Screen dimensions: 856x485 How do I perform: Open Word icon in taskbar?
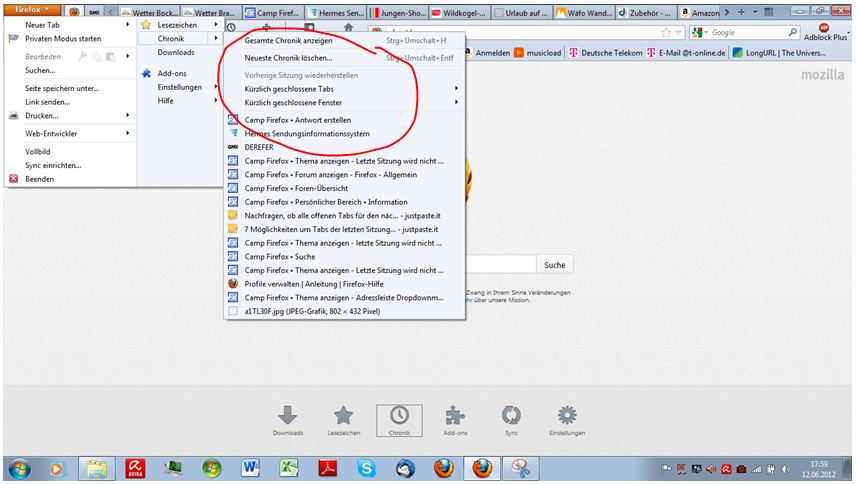(250, 469)
